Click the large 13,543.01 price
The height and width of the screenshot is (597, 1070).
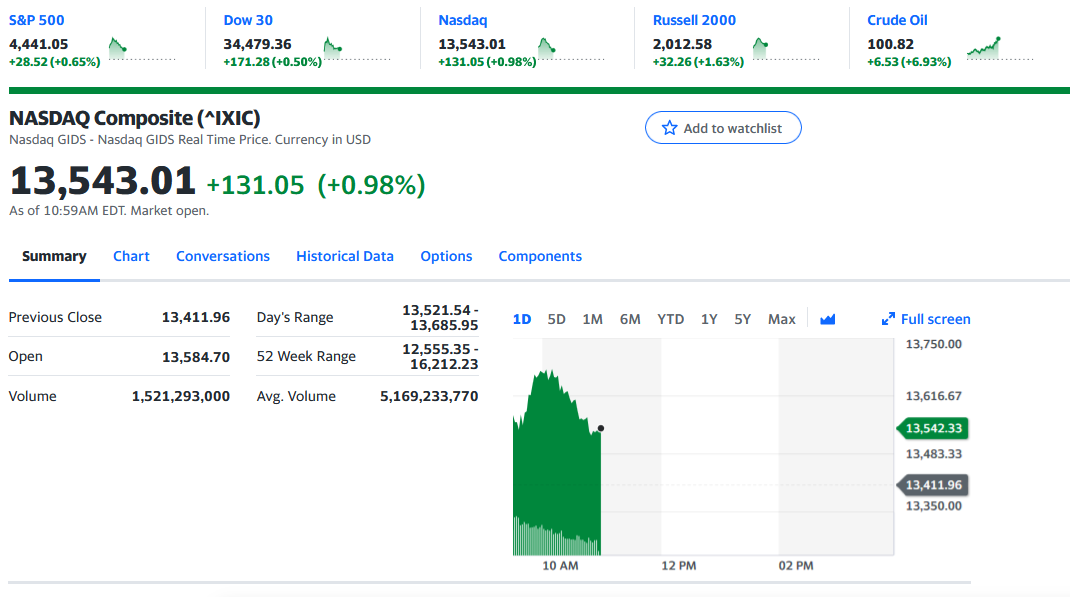(x=102, y=181)
